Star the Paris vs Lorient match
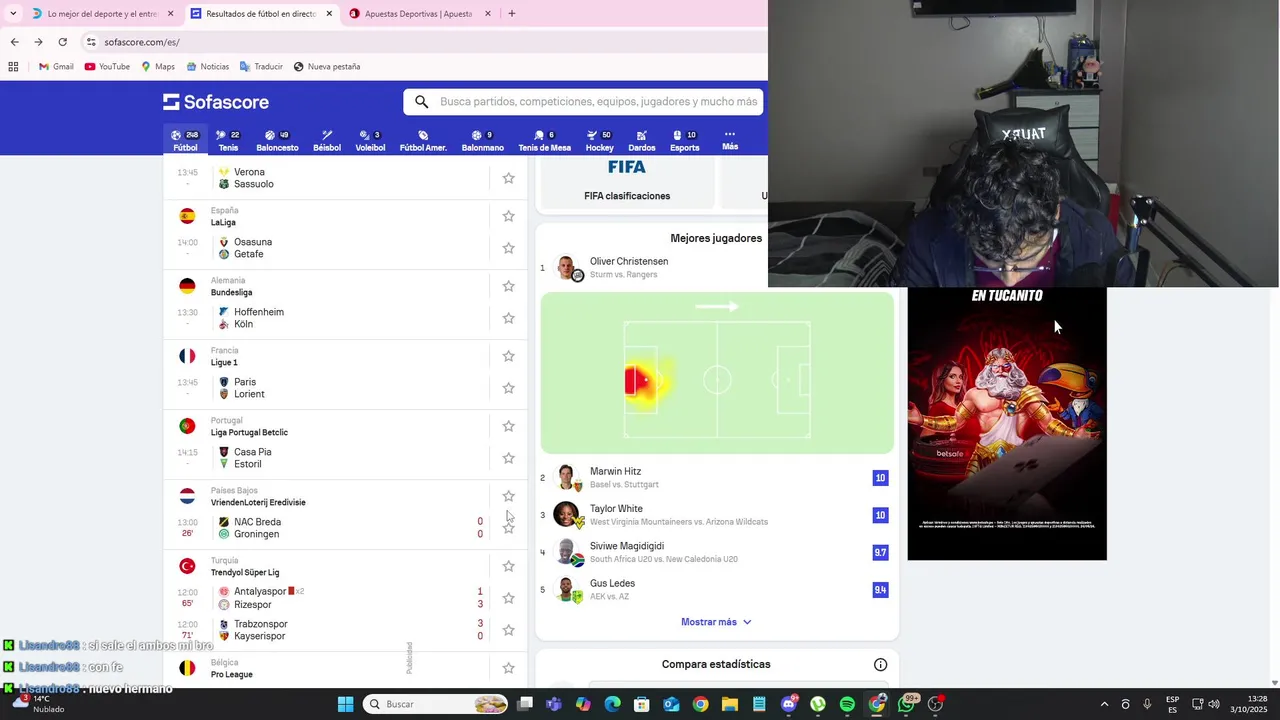 point(508,388)
